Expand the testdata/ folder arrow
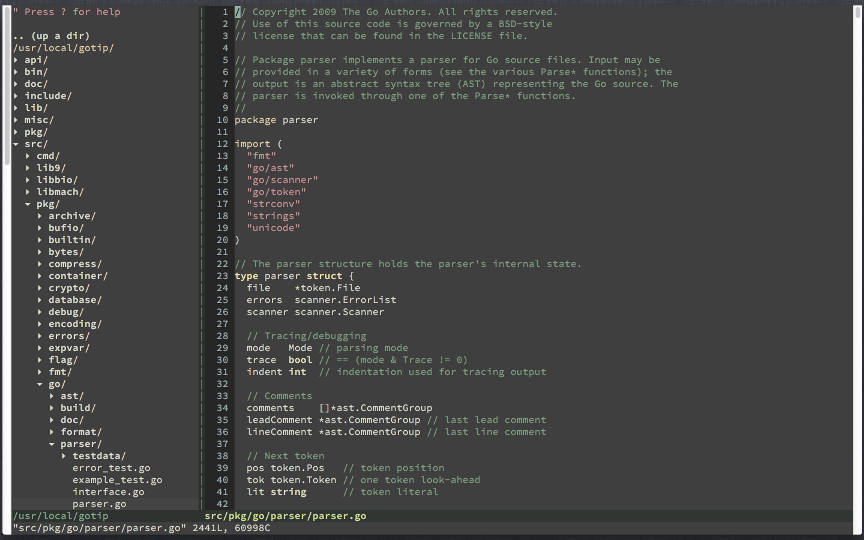 point(64,456)
